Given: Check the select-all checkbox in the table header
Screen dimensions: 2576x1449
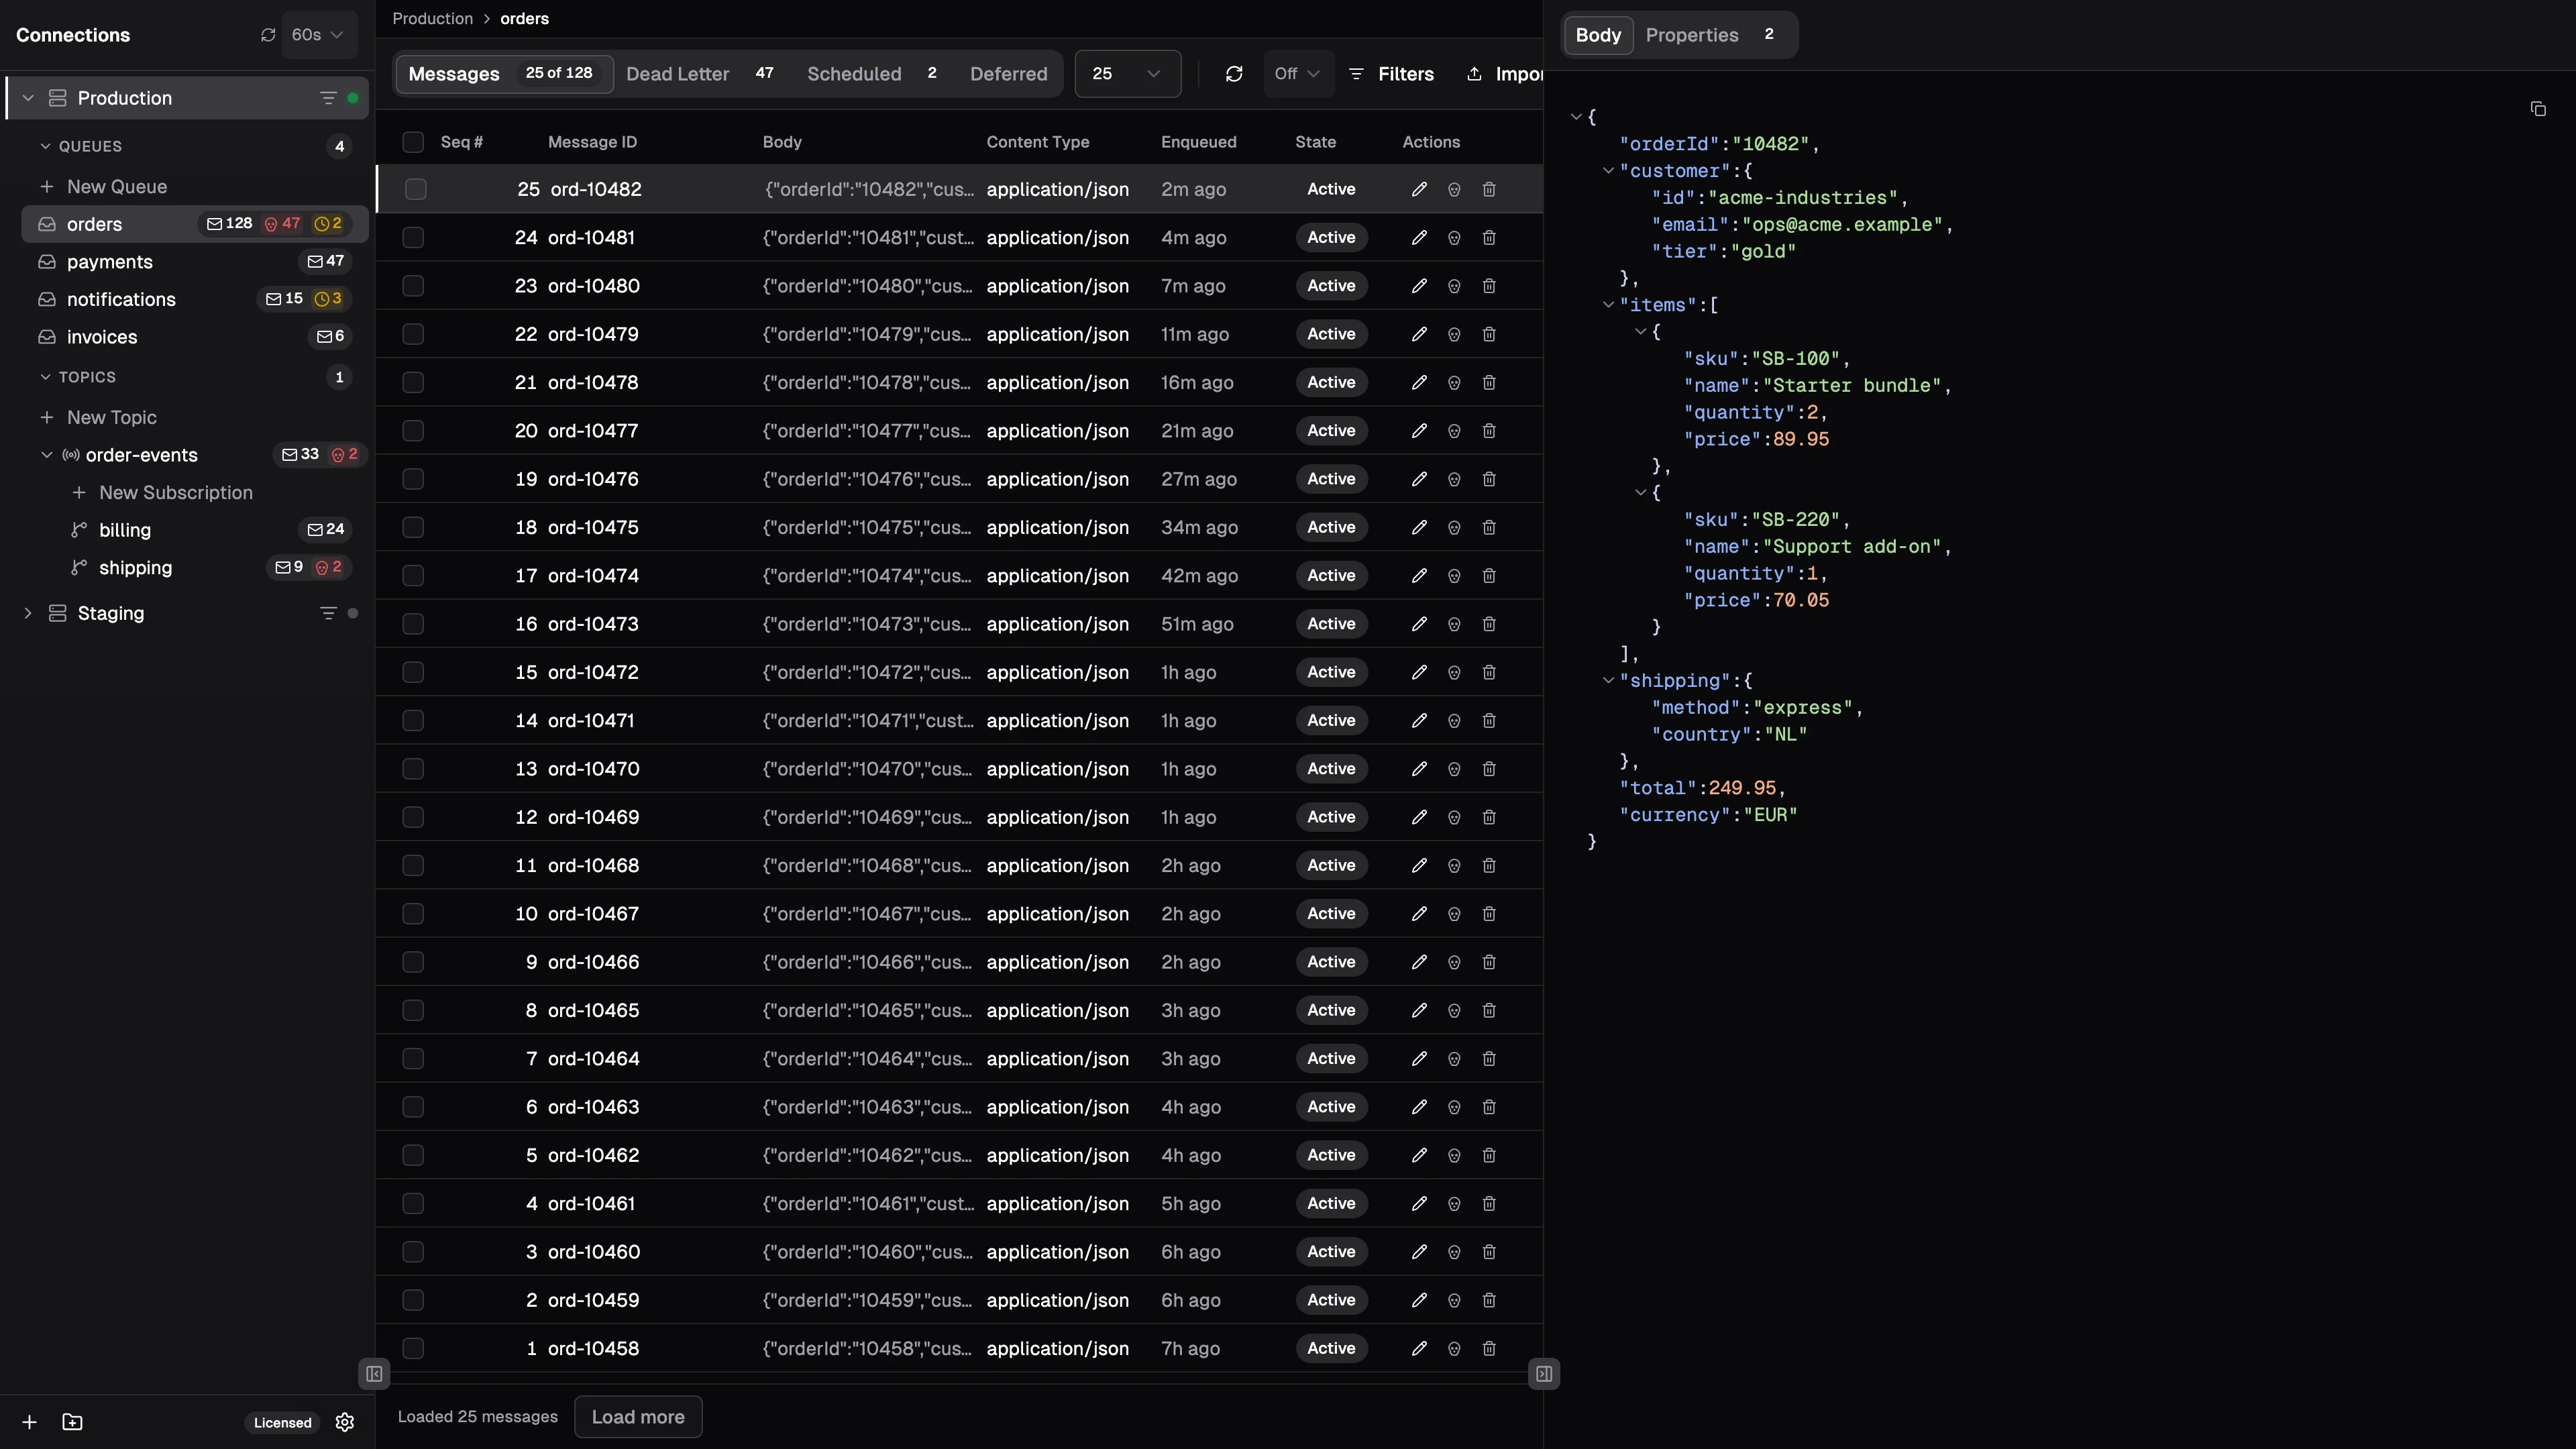Looking at the screenshot, I should coord(413,142).
